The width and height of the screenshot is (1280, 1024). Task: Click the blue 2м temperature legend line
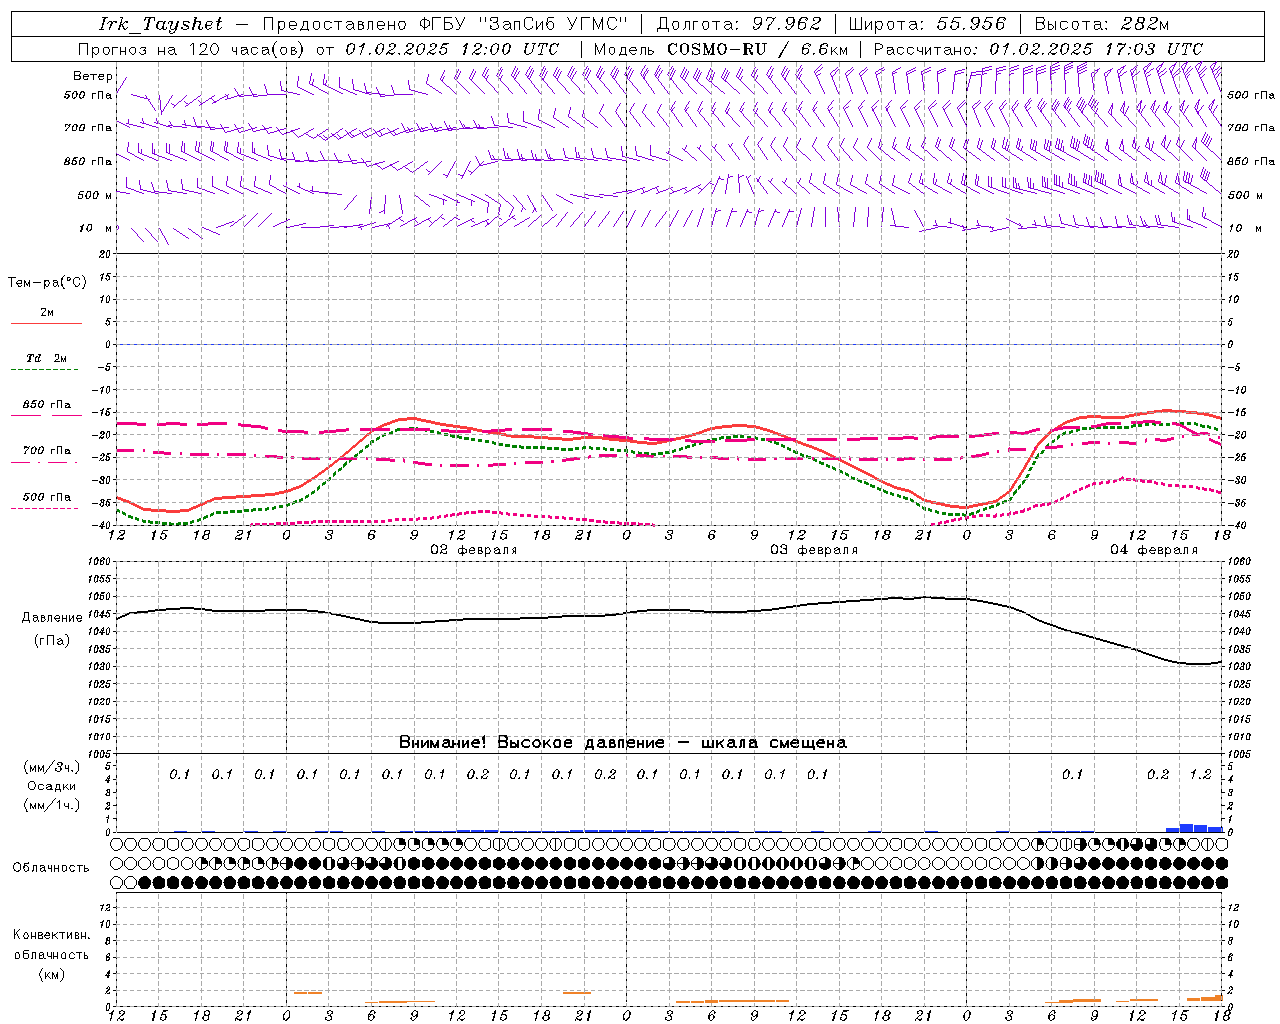47,322
